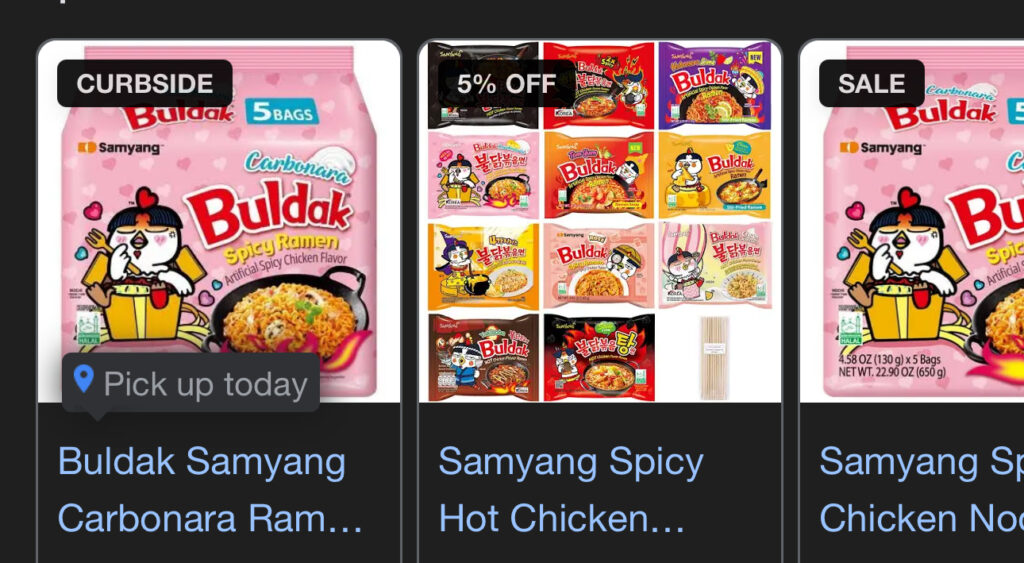Click the rightmost product image with SALE

(912, 221)
